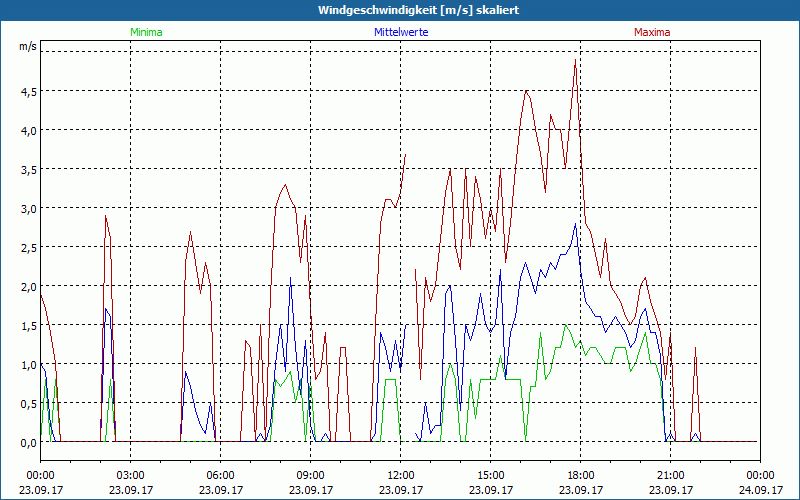Click the 4,0 y-axis value
This screenshot has height=500, width=800.
click(29, 131)
